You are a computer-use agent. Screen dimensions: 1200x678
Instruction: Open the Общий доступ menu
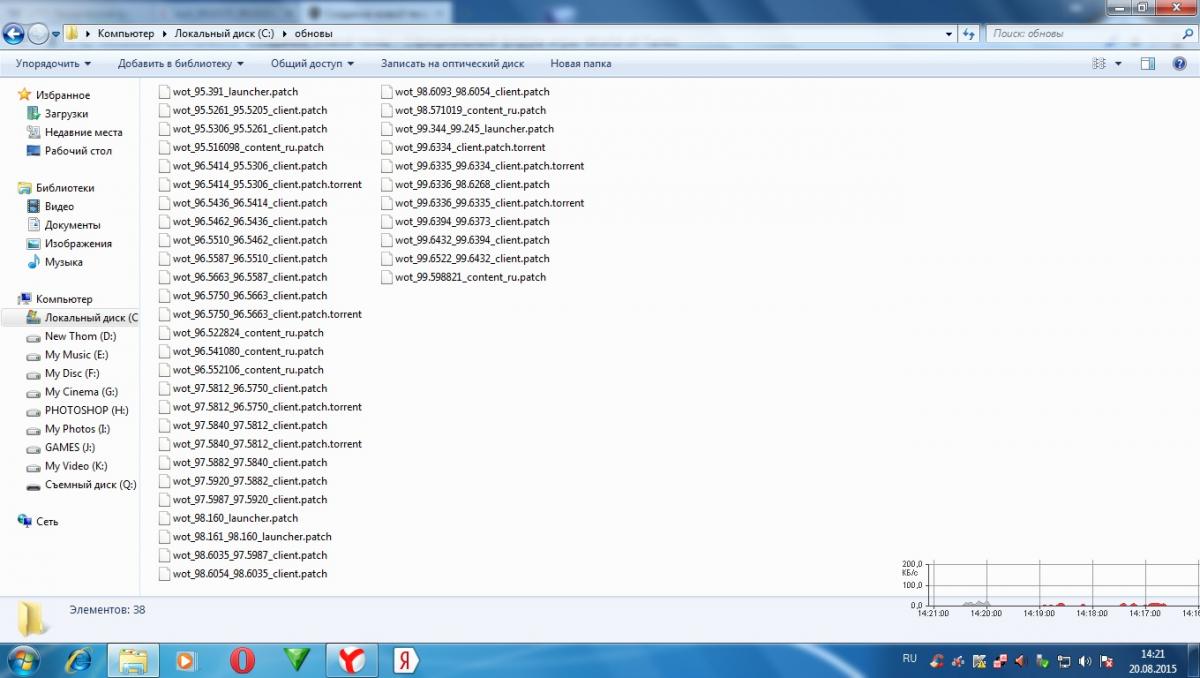[x=313, y=63]
